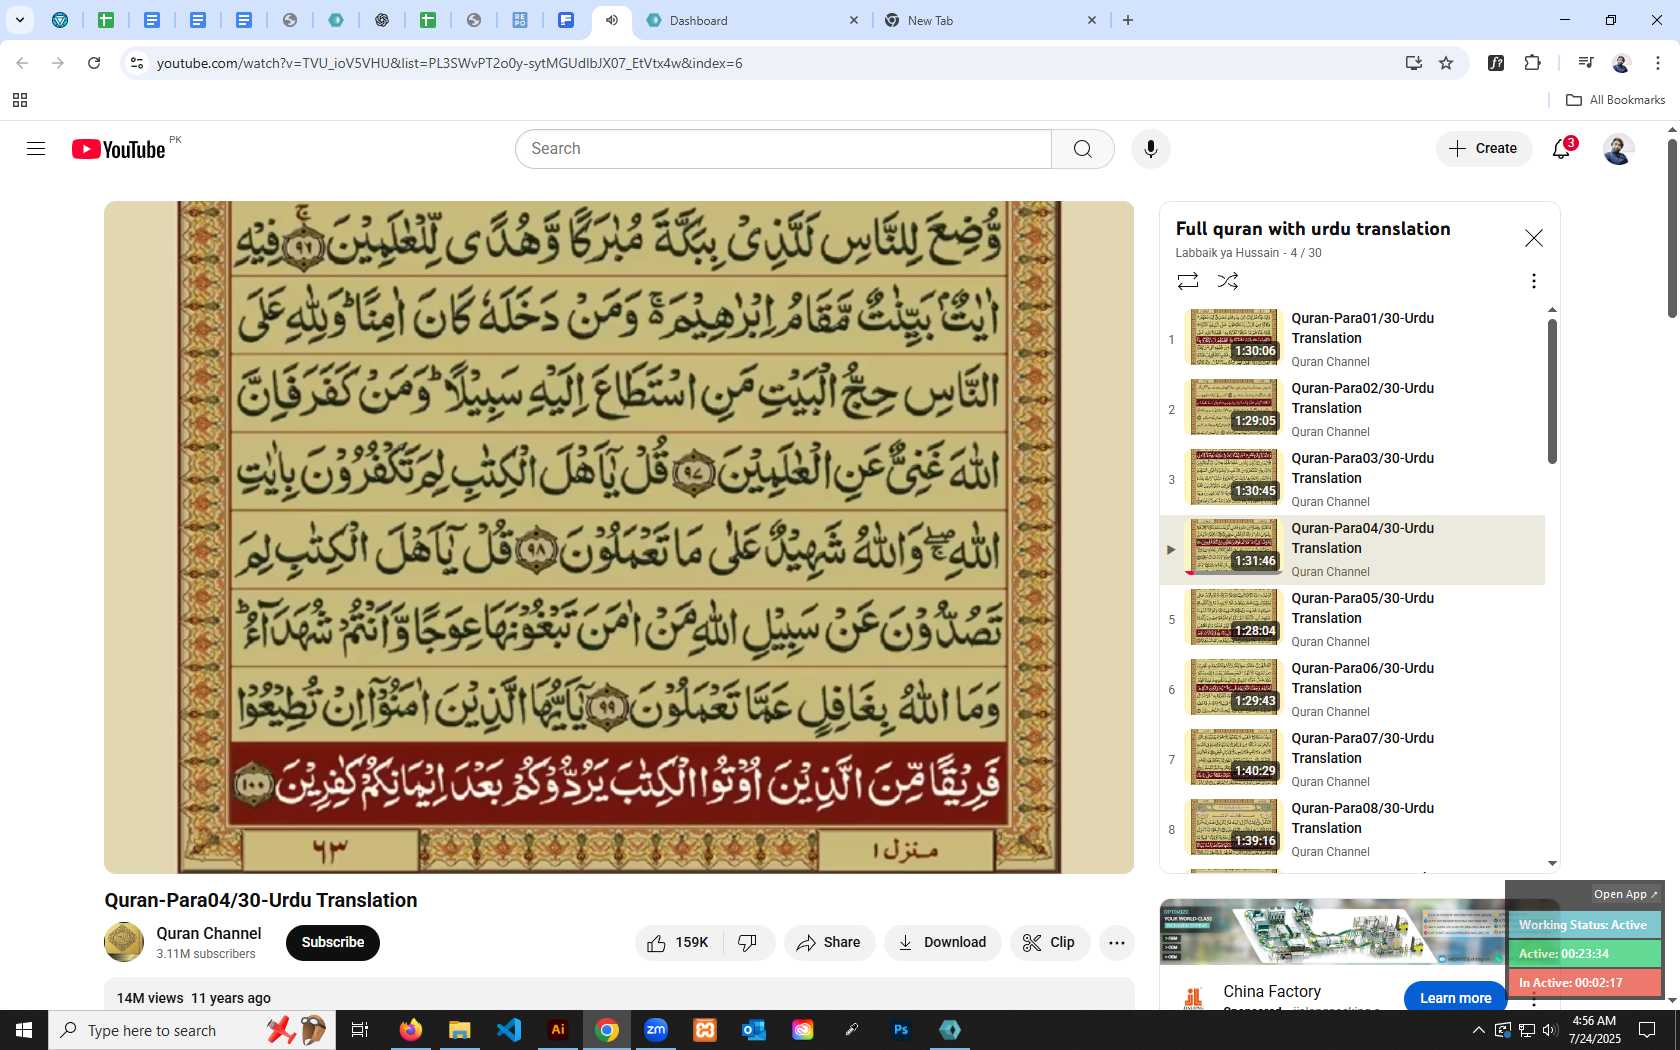Viewport: 1680px width, 1050px height.
Task: Toggle loop playlist
Action: [x=1188, y=281]
